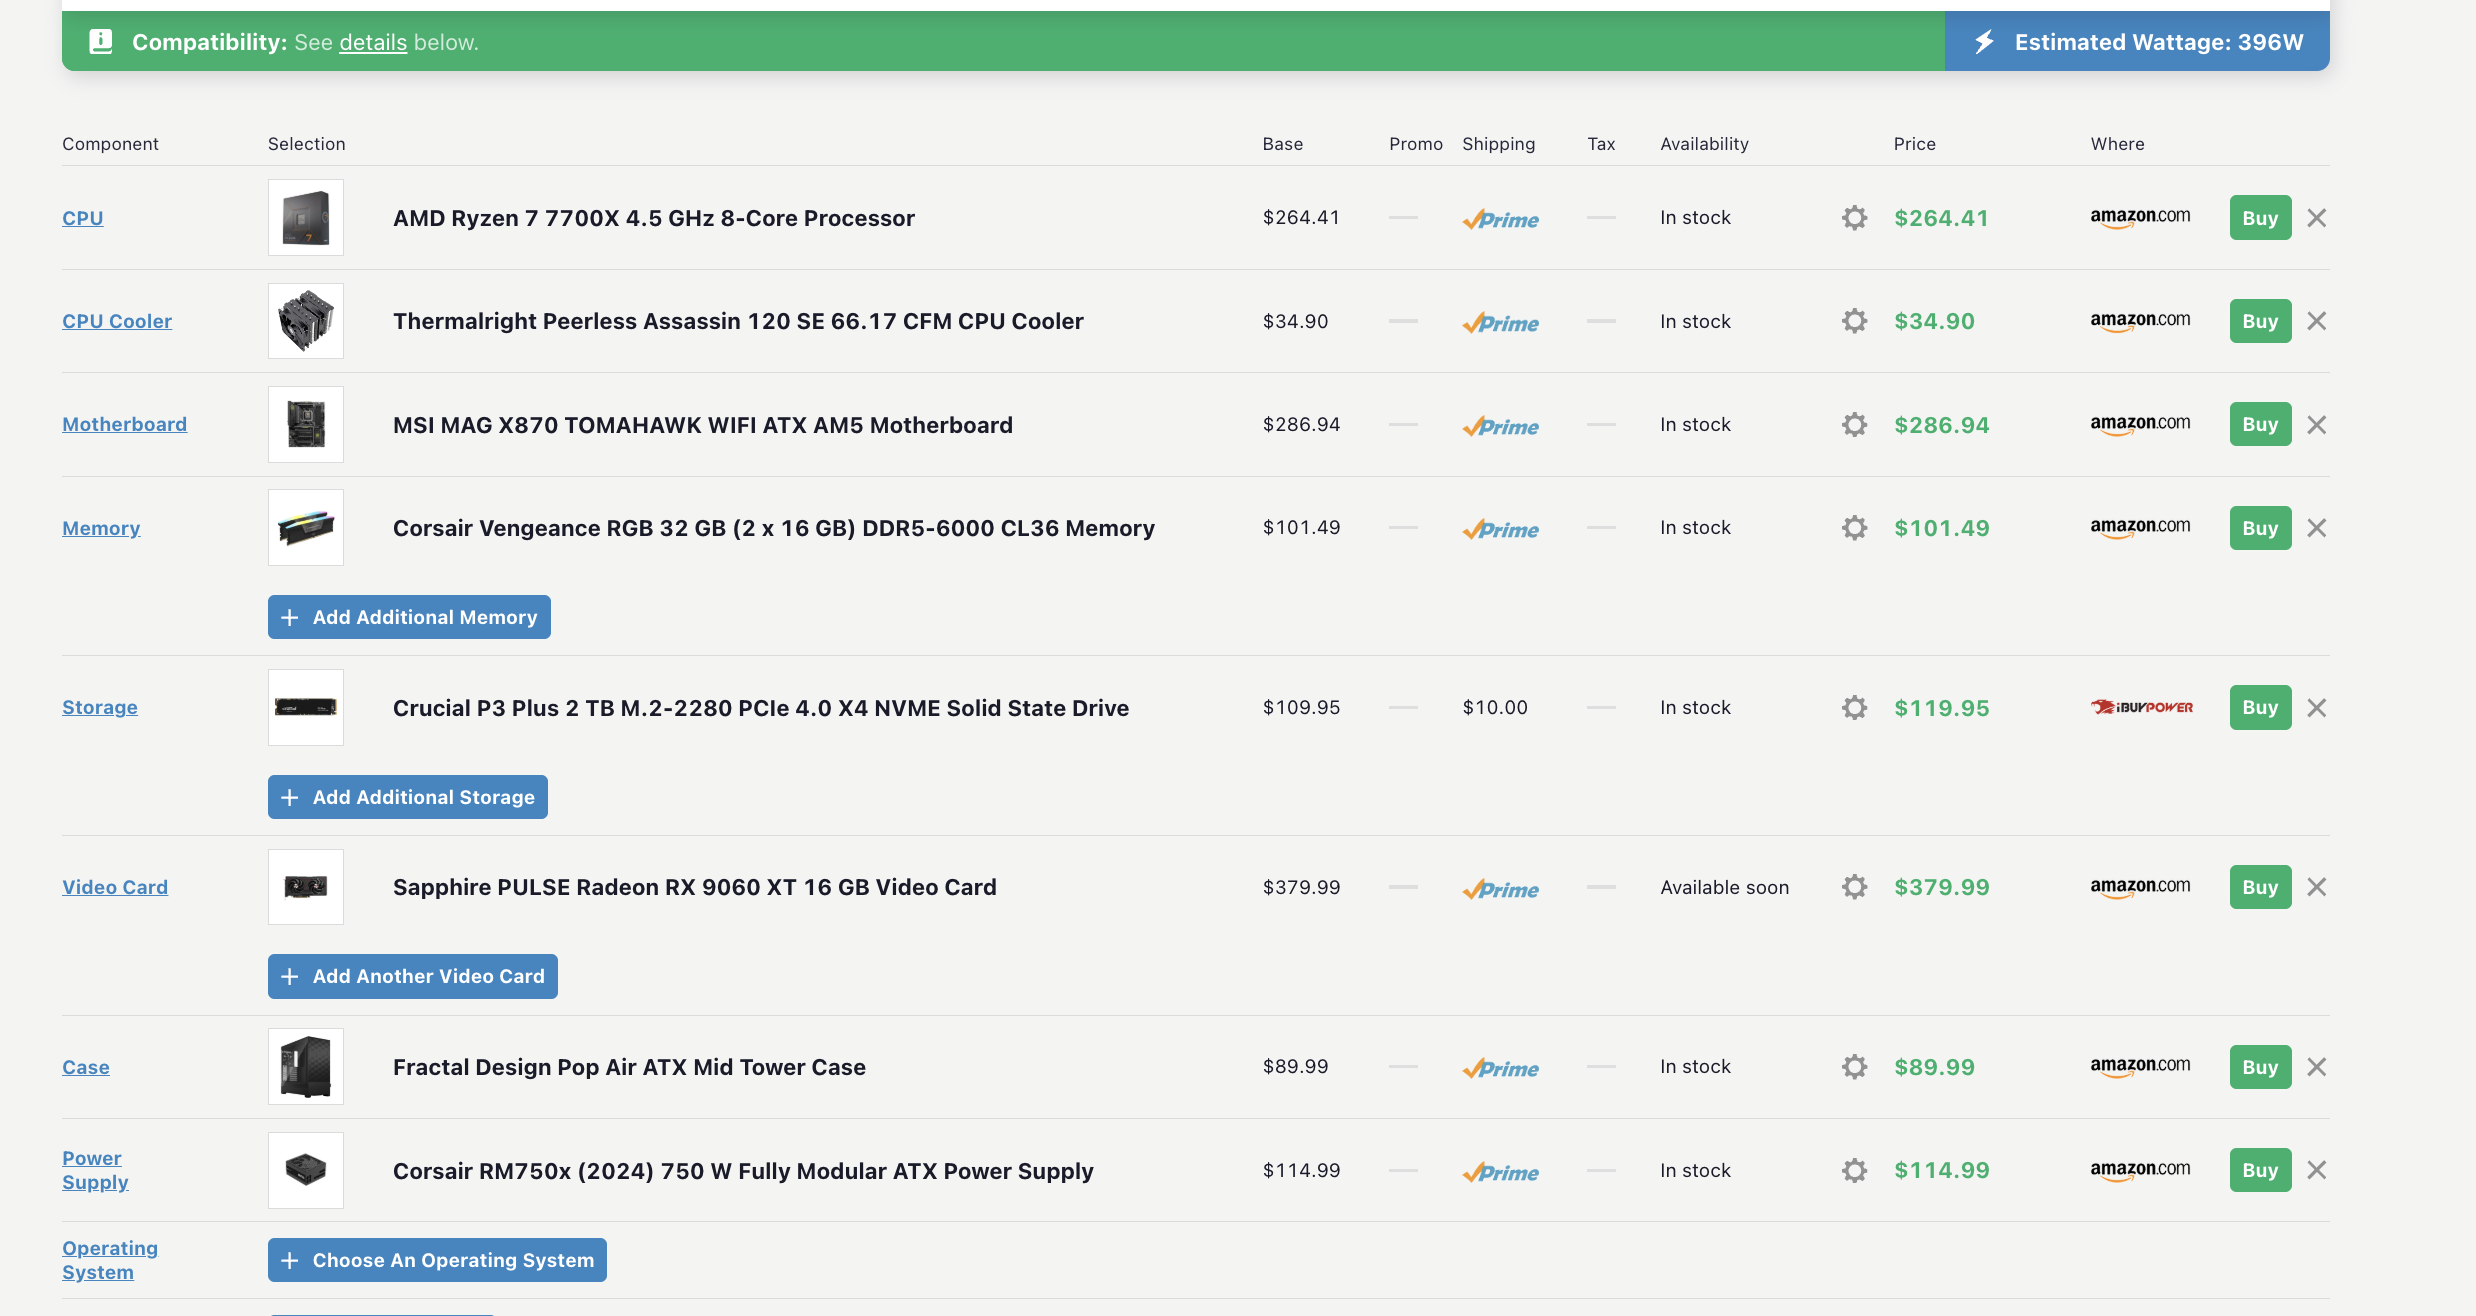
Task: Open the AMD Ryzen 7 7700X thumbnail
Action: pos(306,218)
